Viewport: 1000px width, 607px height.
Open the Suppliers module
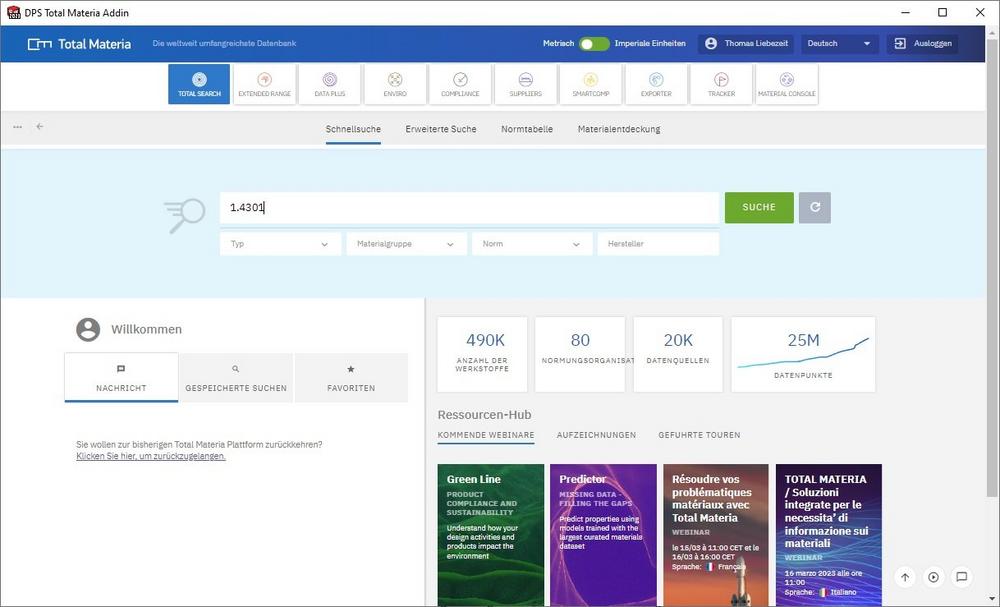[526, 84]
